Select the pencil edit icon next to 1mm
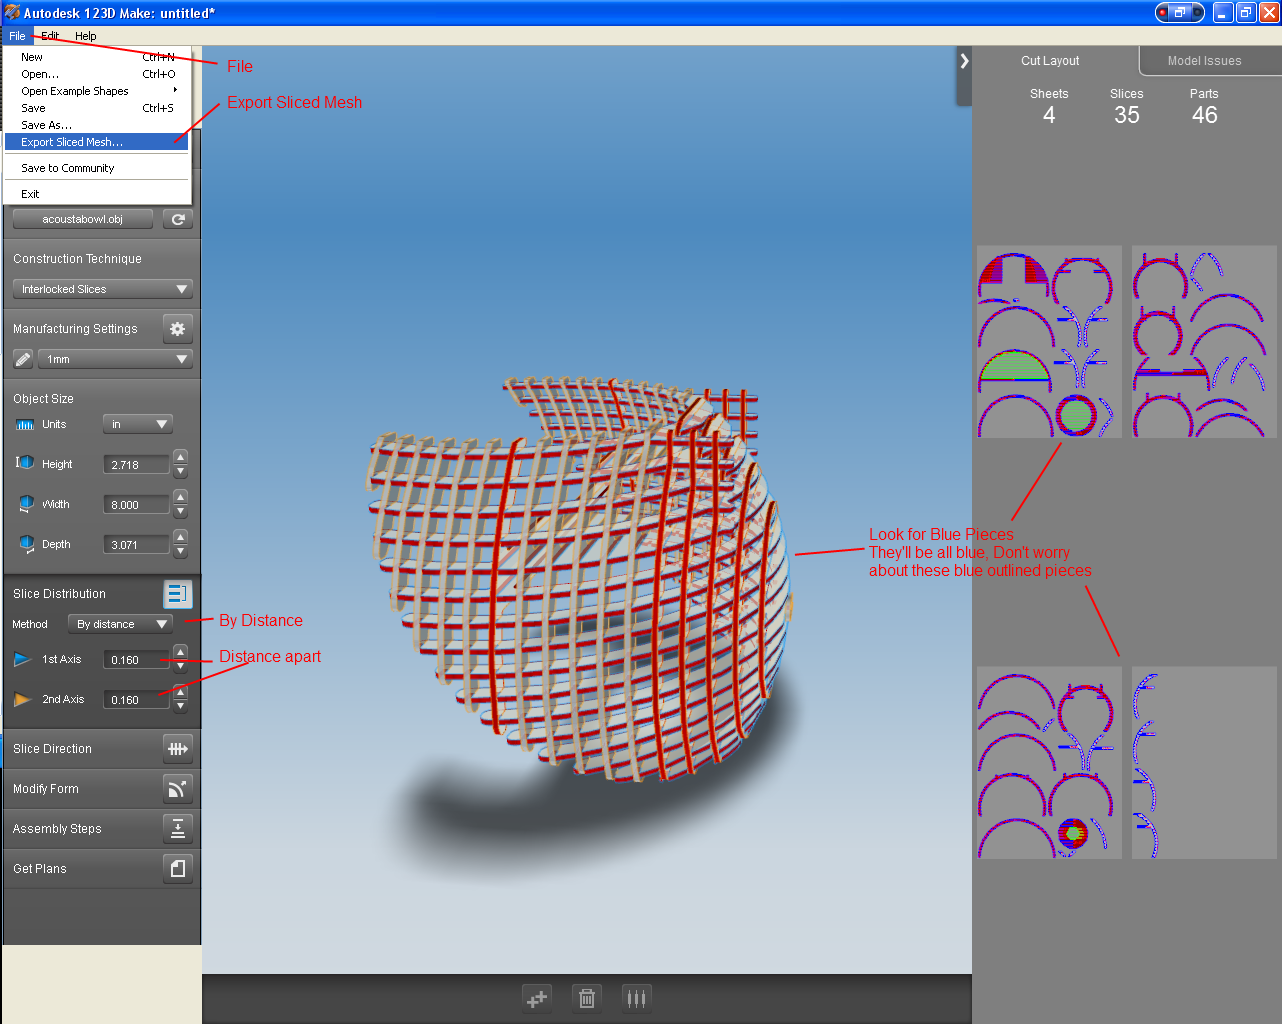1282x1024 pixels. (22, 359)
